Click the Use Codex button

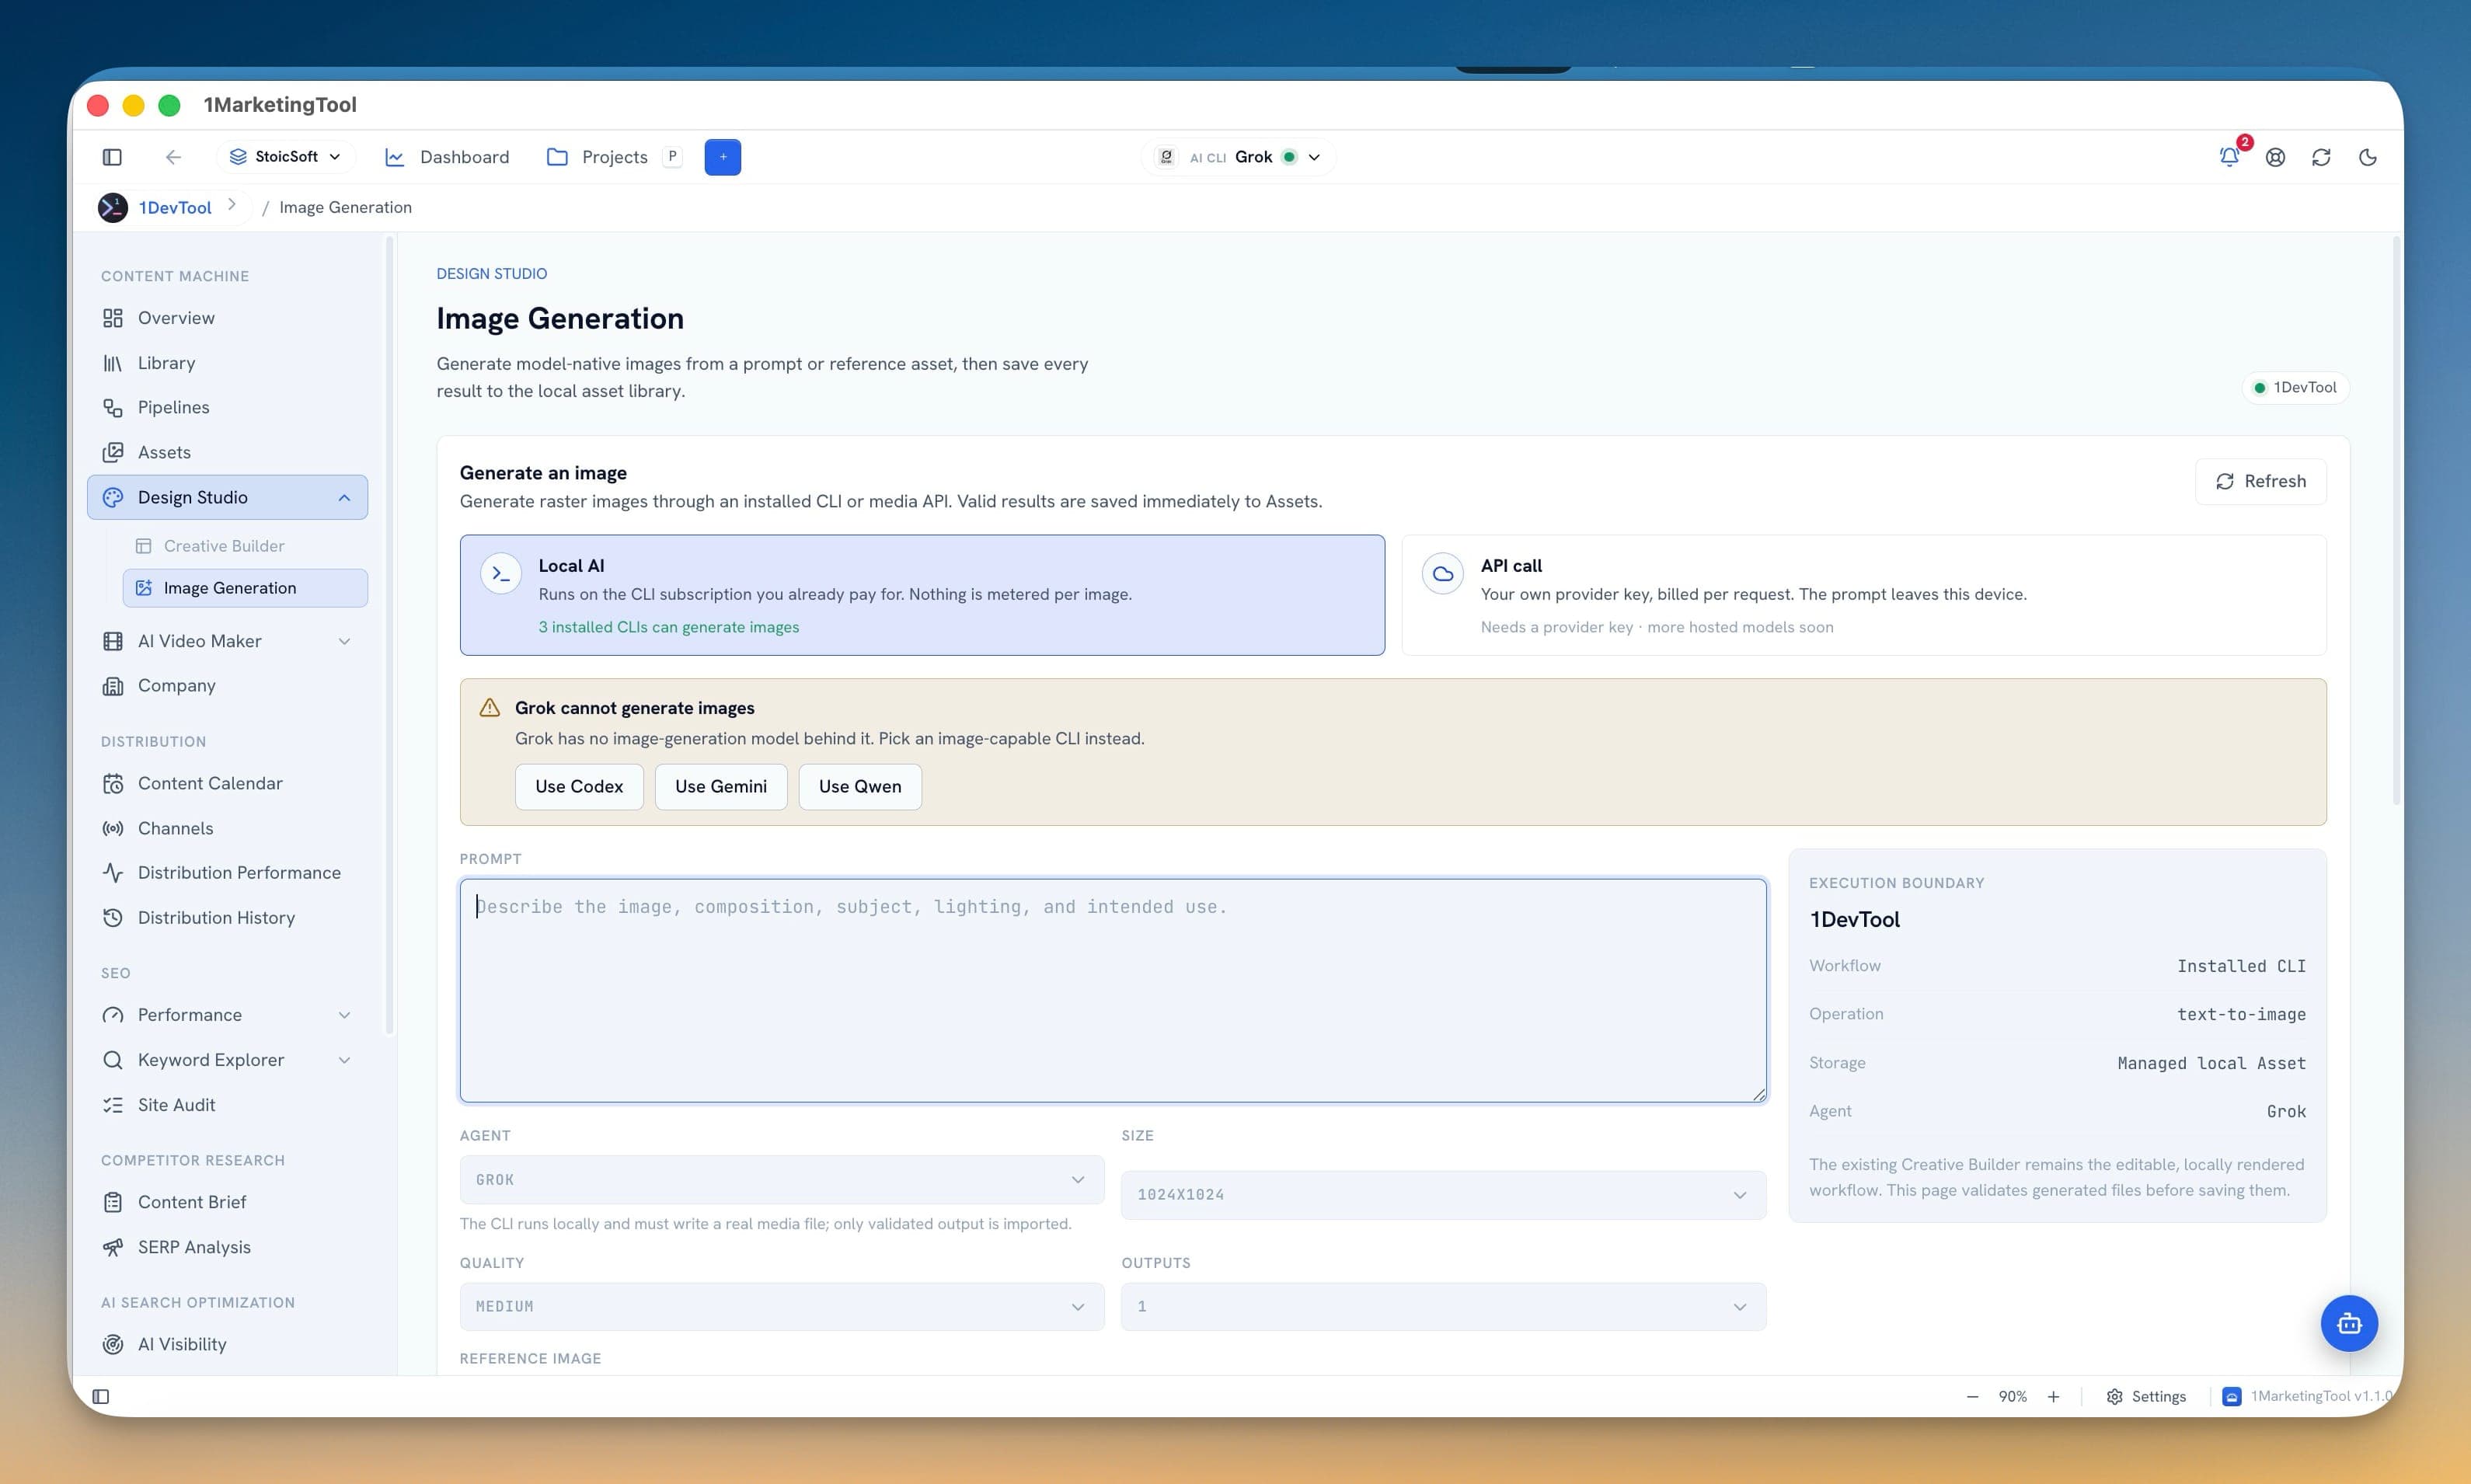click(x=579, y=786)
